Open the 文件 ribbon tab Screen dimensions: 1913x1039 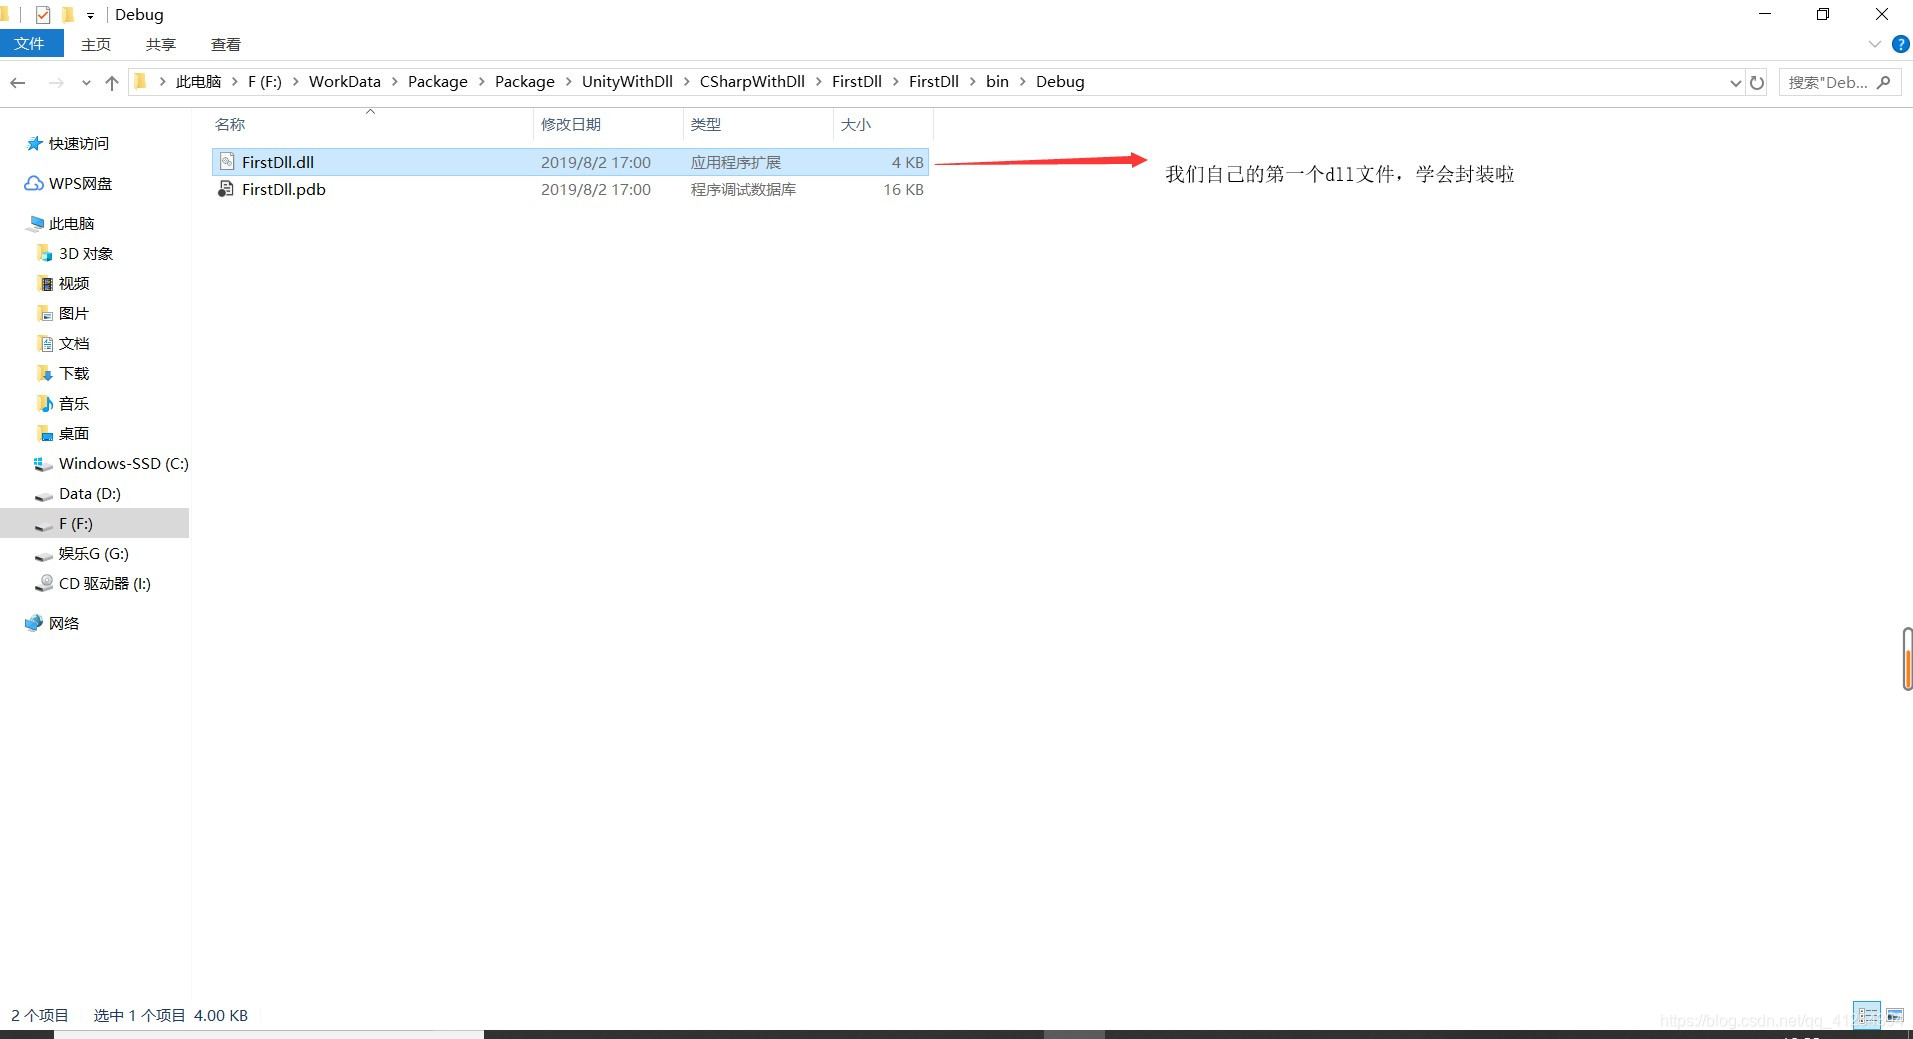pyautogui.click(x=30, y=44)
